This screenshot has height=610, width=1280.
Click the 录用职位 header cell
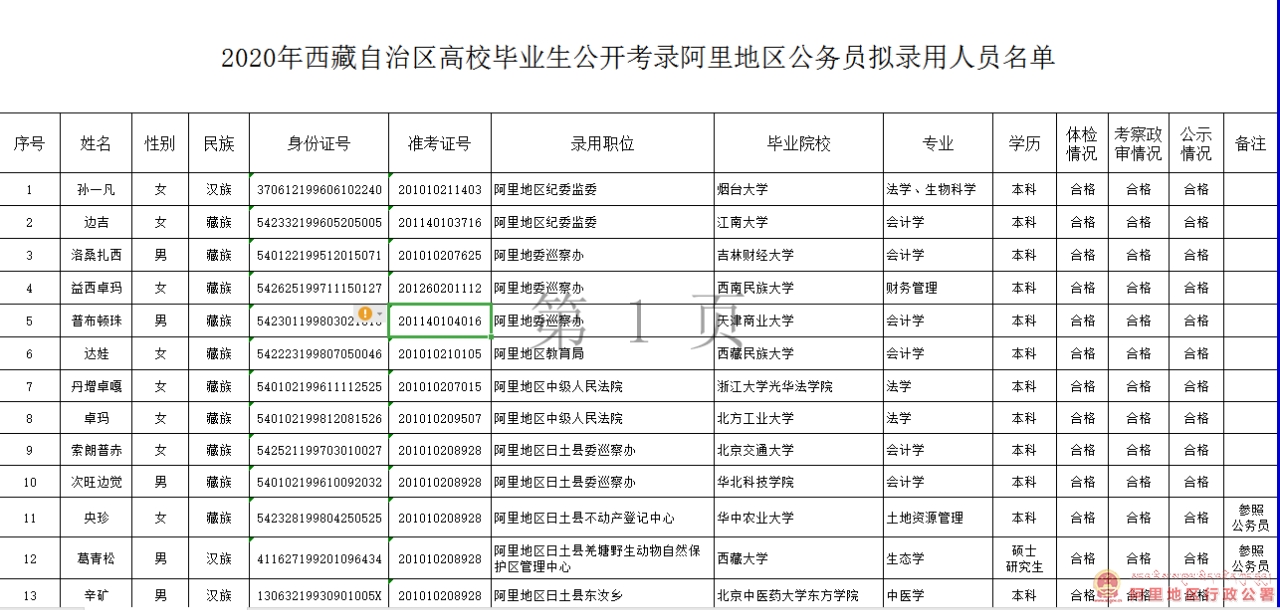click(x=602, y=143)
